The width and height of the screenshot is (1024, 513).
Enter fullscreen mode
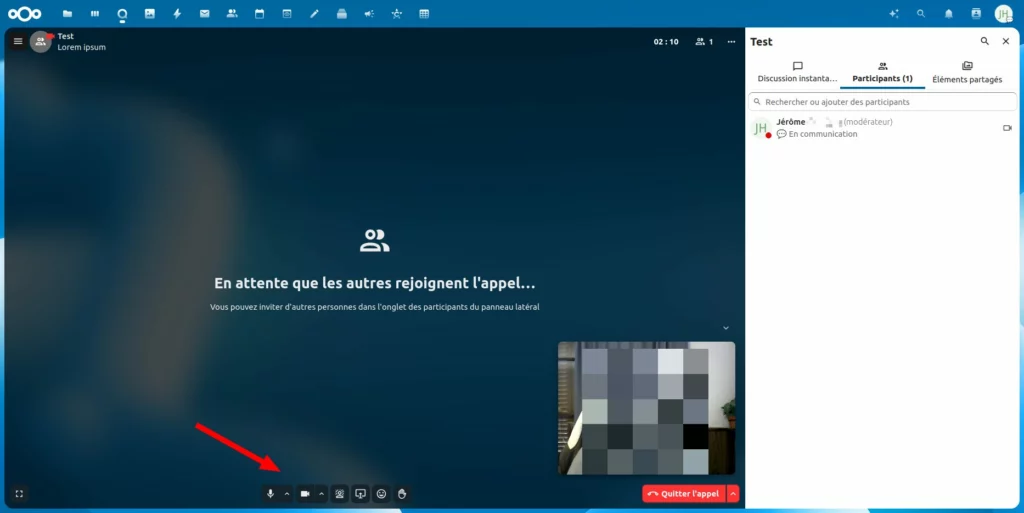(18, 494)
